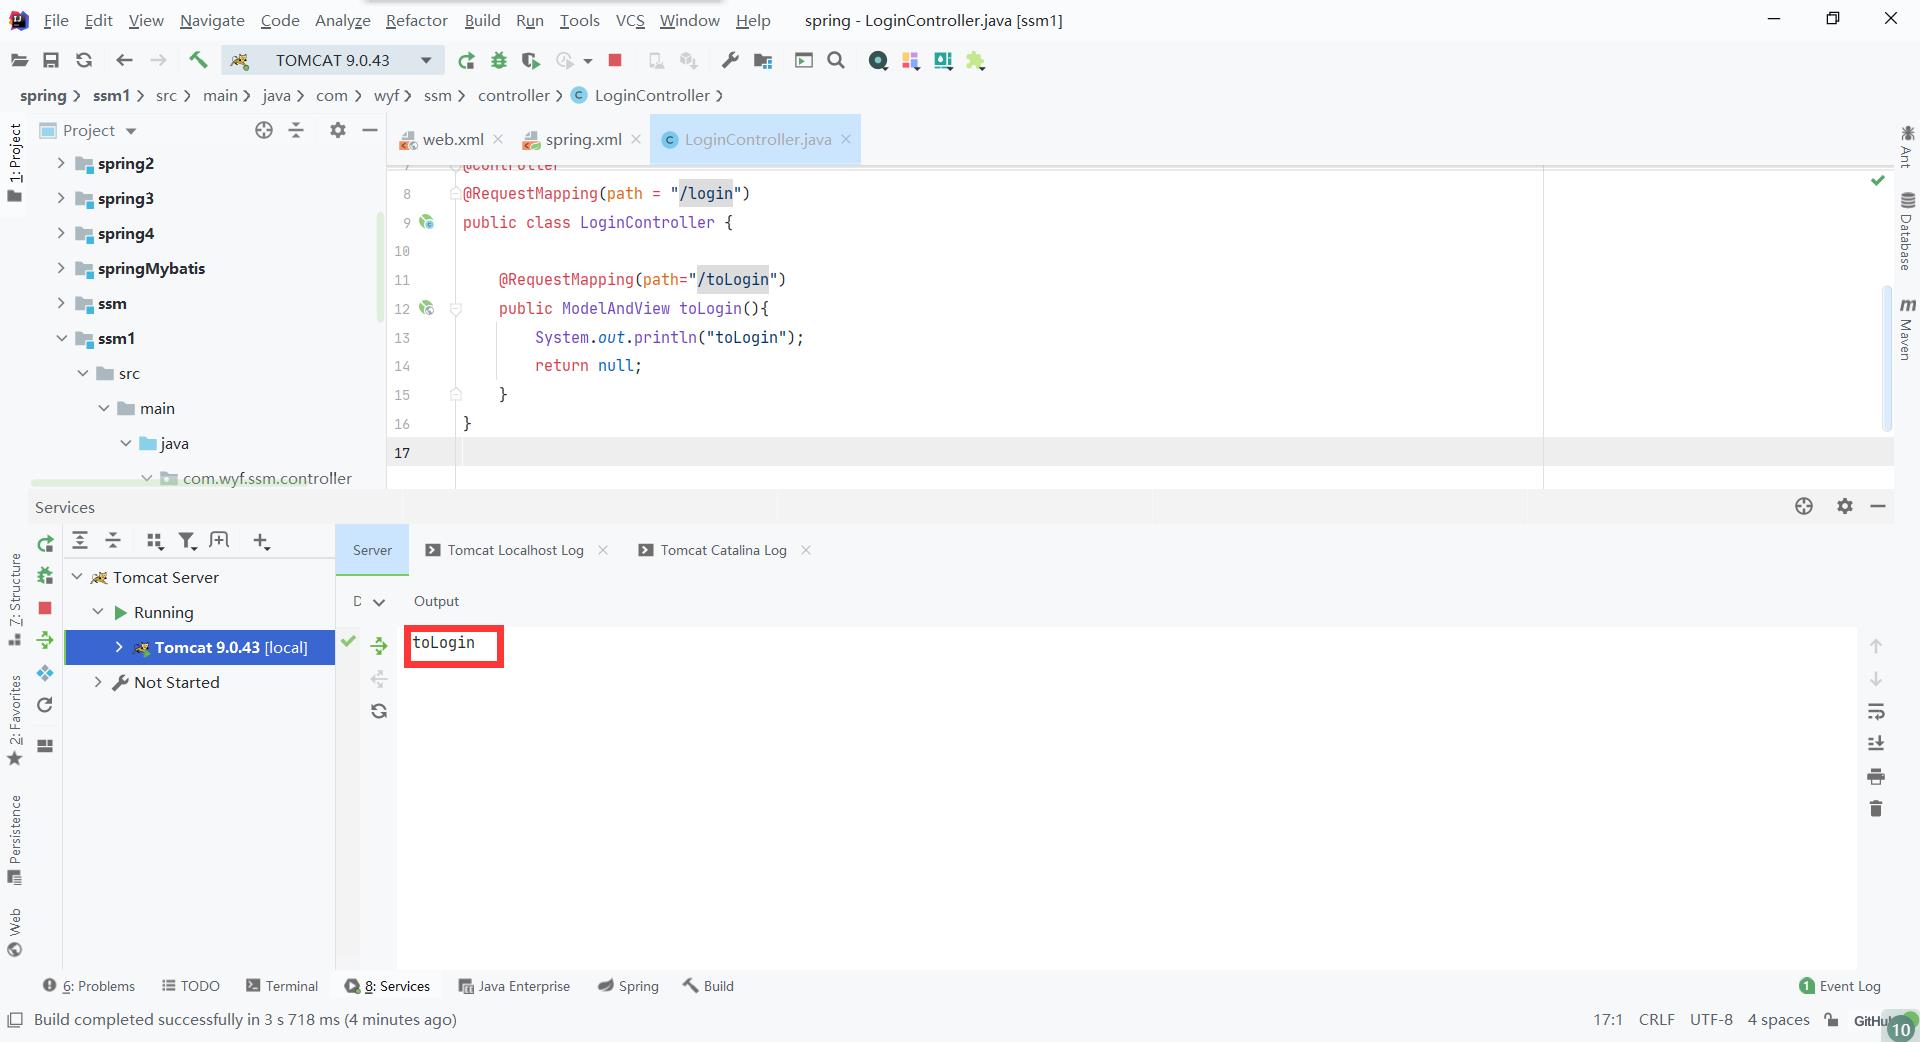Click Save All floppy disk icon
The height and width of the screenshot is (1042, 1920).
[x=51, y=61]
